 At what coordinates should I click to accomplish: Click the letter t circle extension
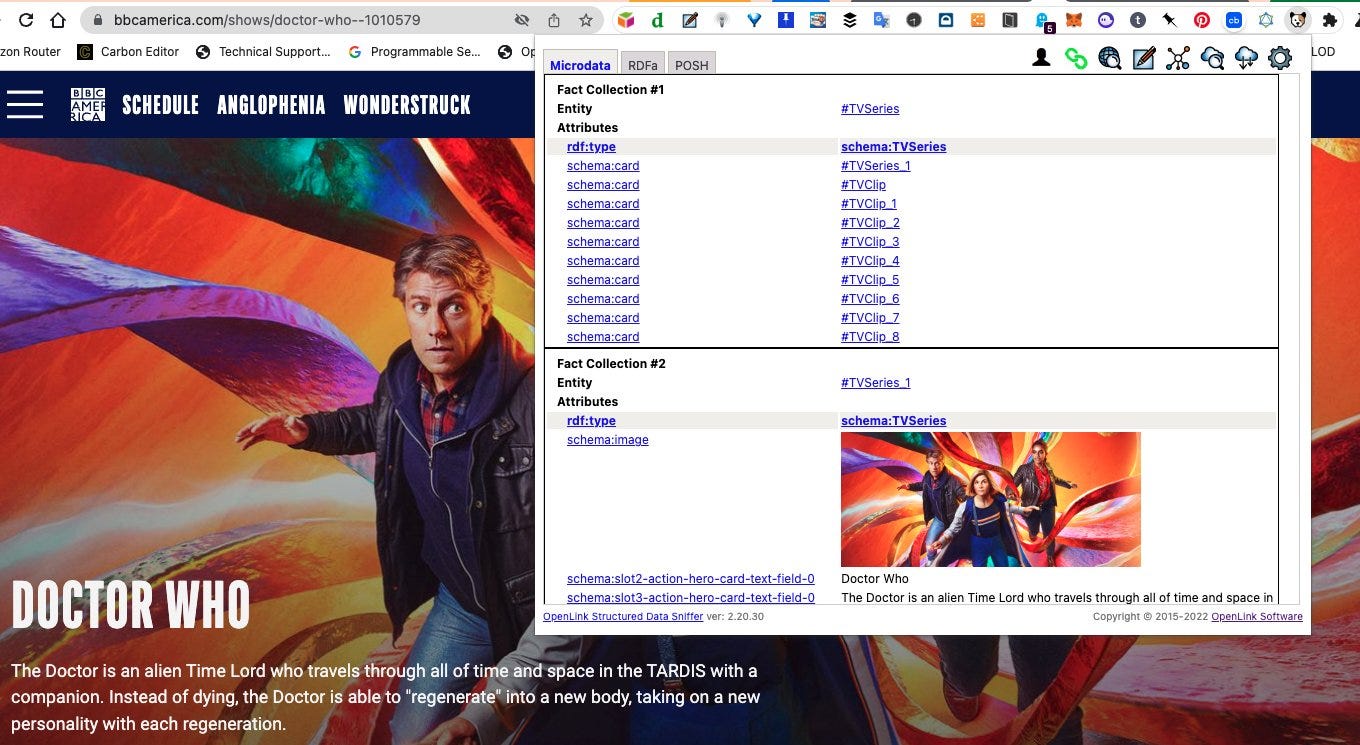coord(1137,20)
